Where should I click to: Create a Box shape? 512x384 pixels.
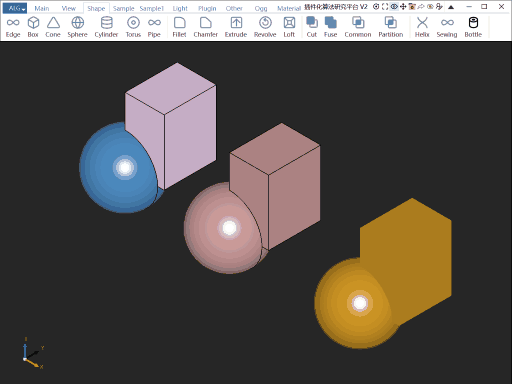pyautogui.click(x=33, y=27)
